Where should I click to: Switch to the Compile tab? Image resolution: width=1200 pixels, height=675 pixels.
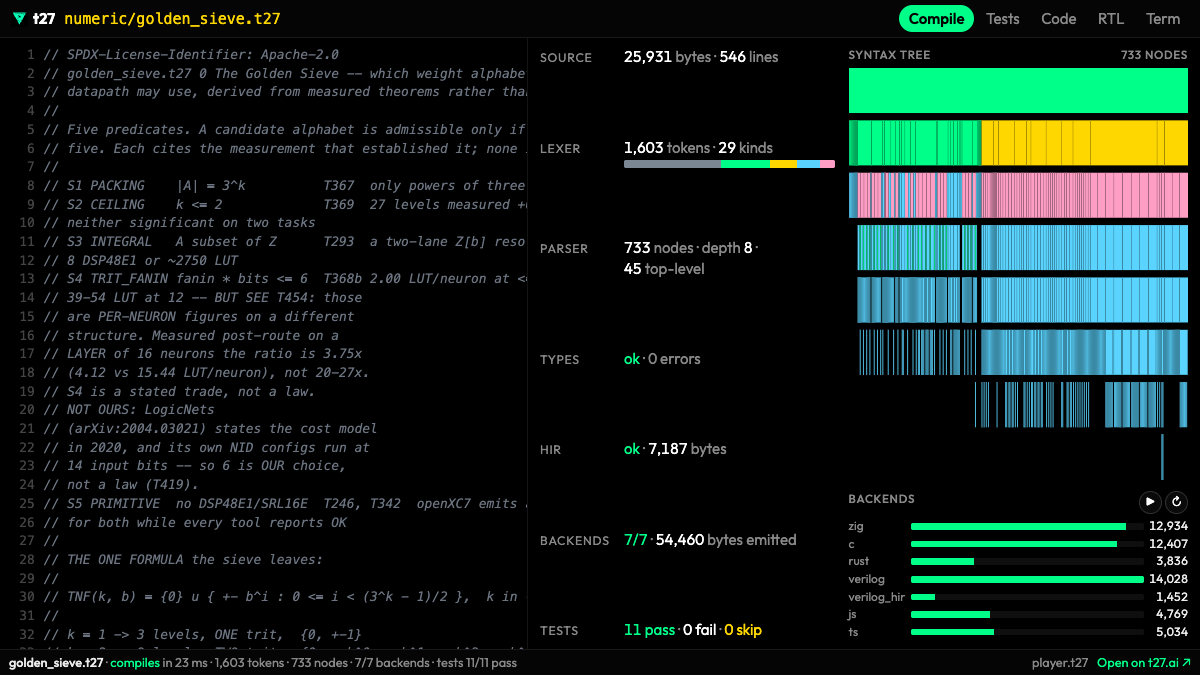[x=936, y=18]
